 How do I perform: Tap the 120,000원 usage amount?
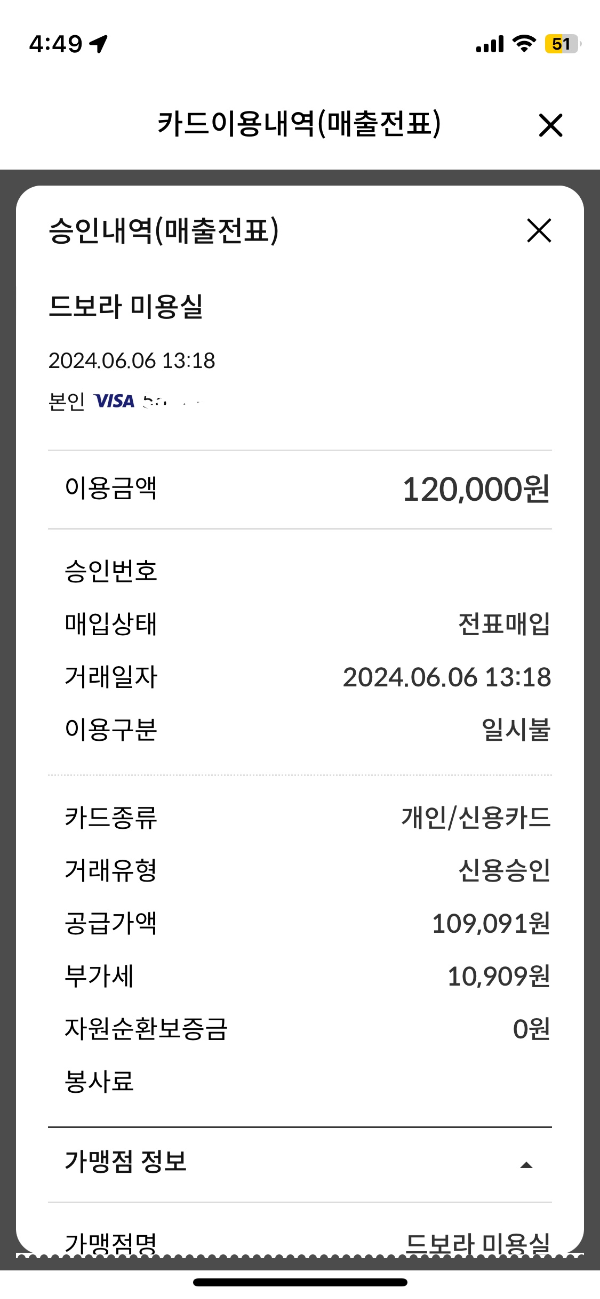point(476,489)
